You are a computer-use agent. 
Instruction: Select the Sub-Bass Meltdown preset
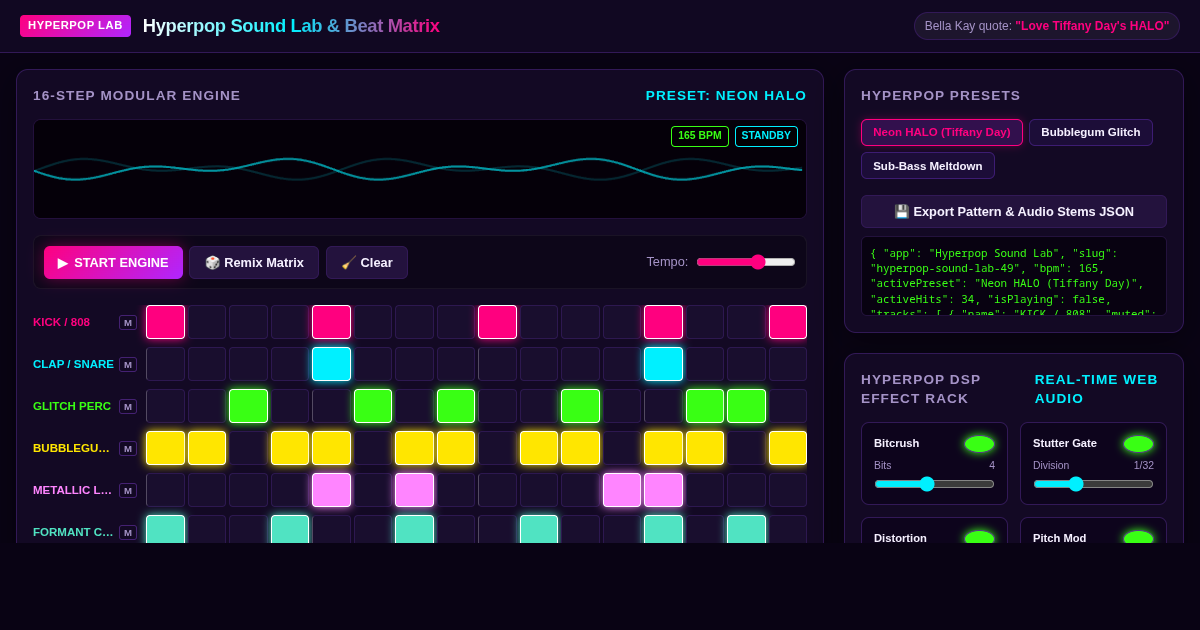[928, 166]
